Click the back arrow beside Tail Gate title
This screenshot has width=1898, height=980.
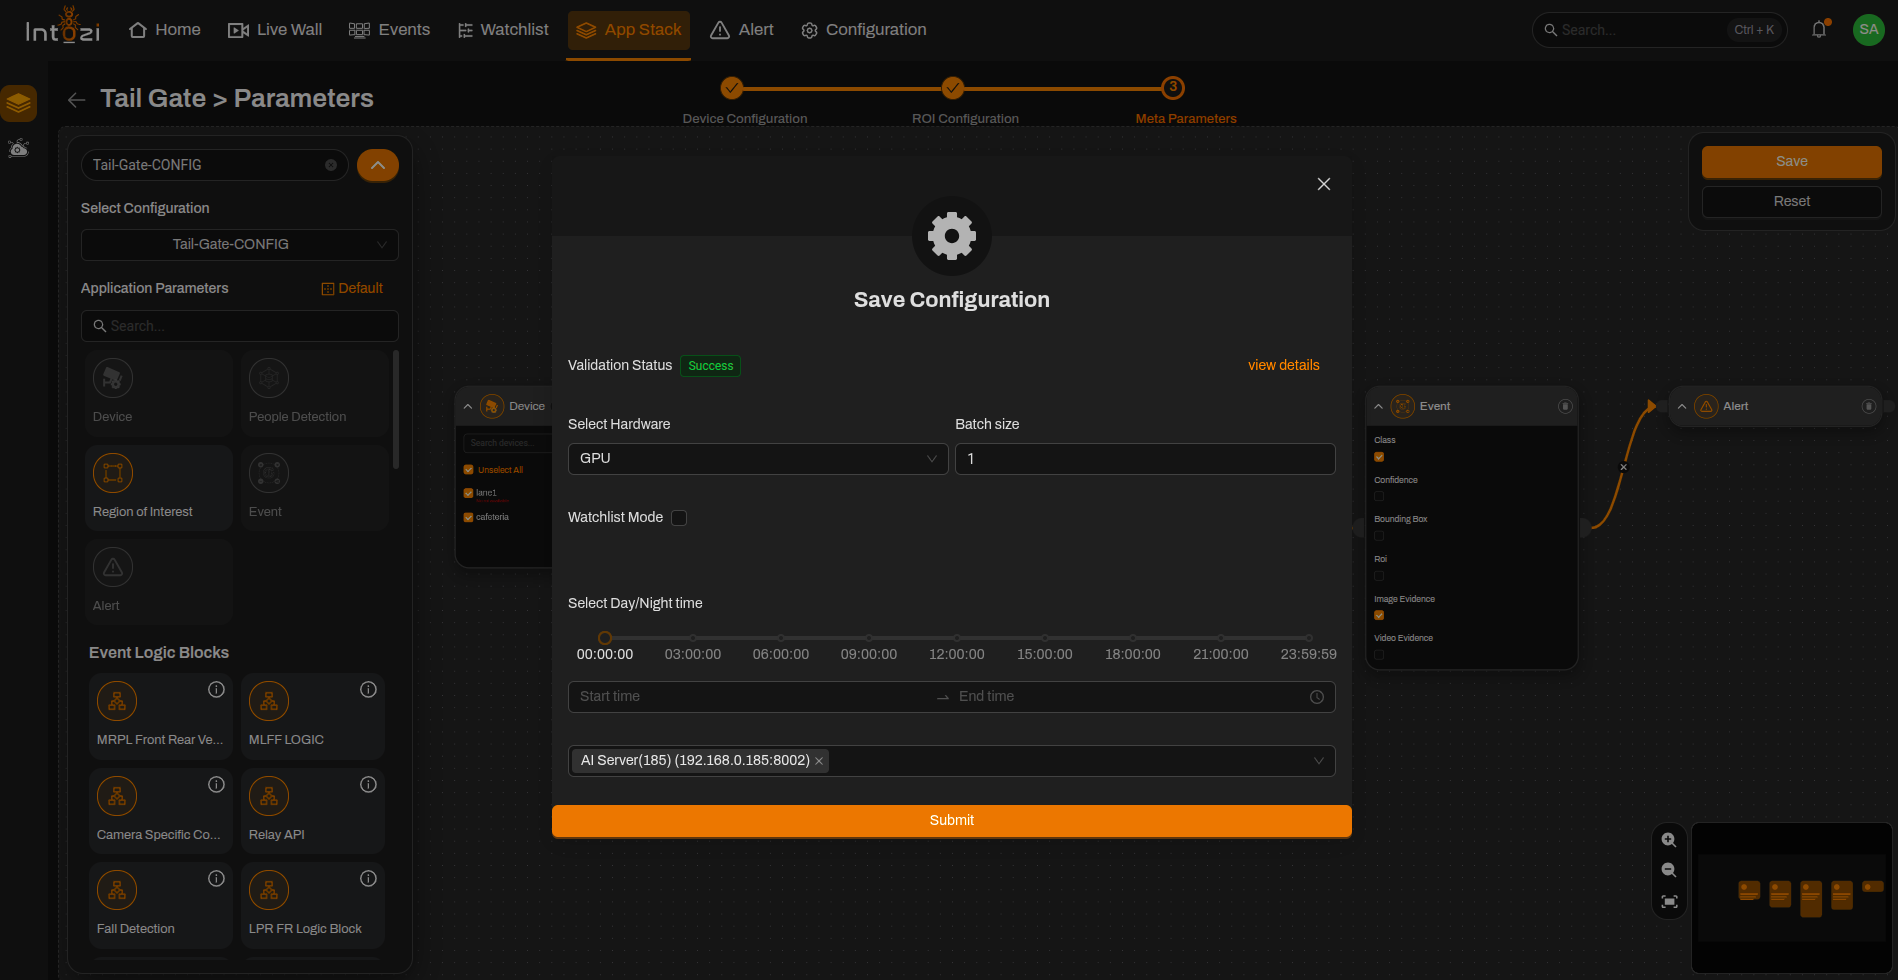pyautogui.click(x=77, y=100)
